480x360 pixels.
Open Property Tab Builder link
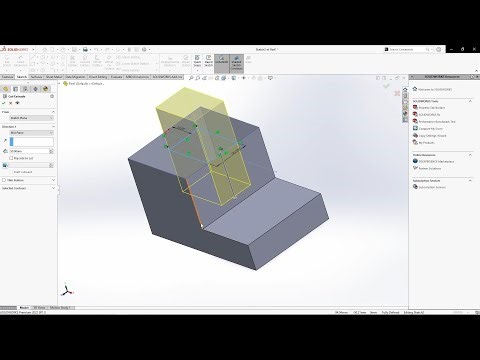[432, 108]
